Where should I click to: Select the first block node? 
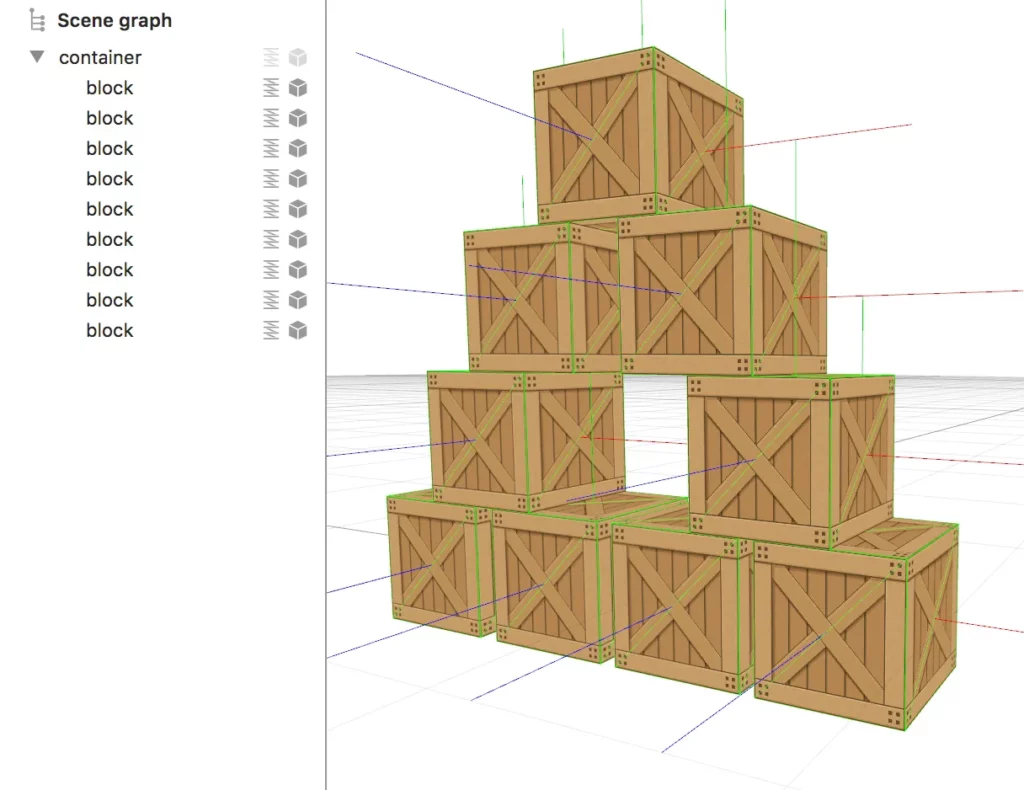coord(110,87)
